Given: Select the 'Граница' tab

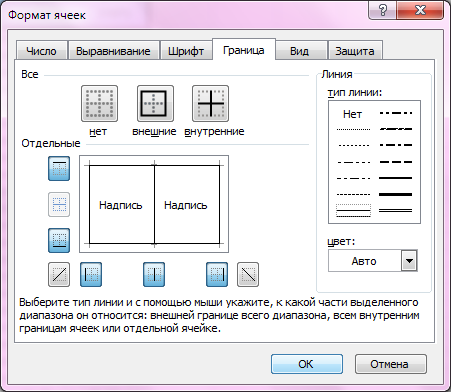Looking at the screenshot, I should point(244,50).
